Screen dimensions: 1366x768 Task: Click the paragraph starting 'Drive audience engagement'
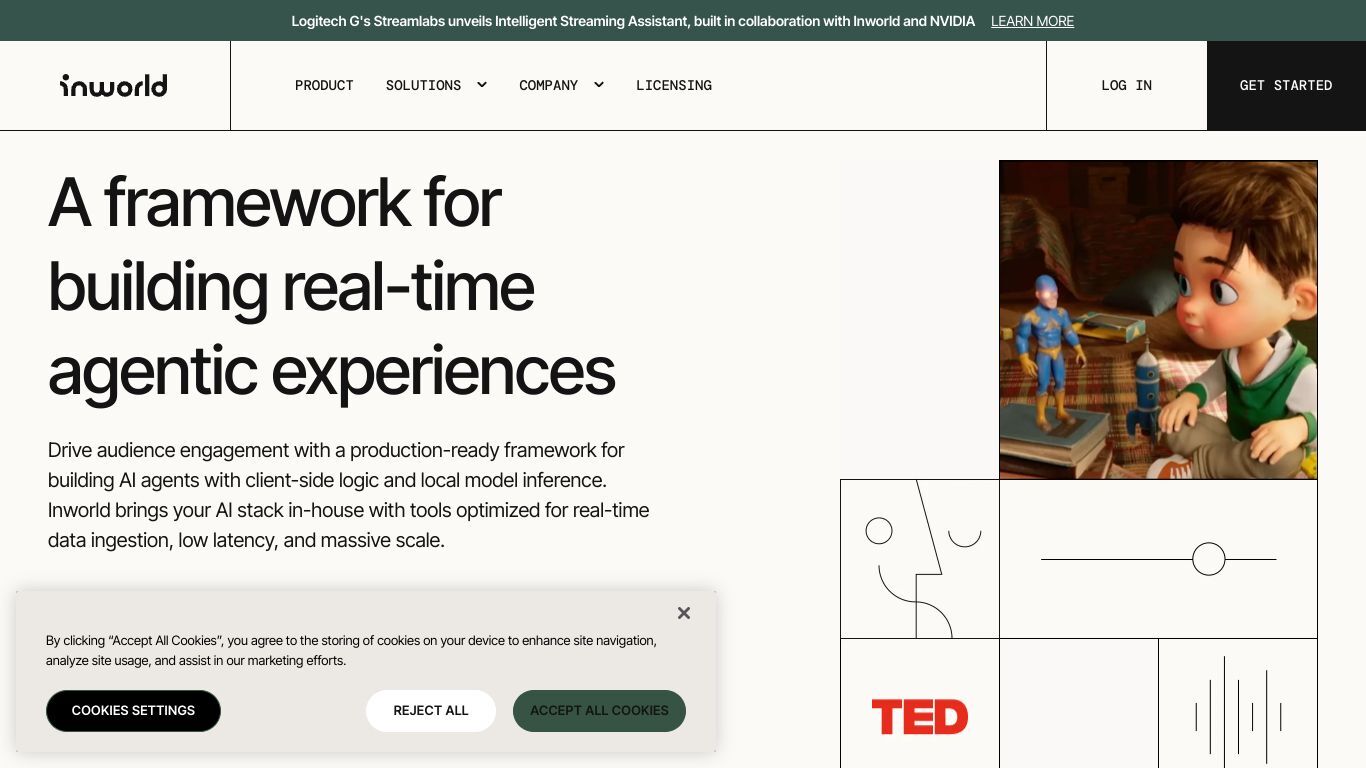point(349,495)
